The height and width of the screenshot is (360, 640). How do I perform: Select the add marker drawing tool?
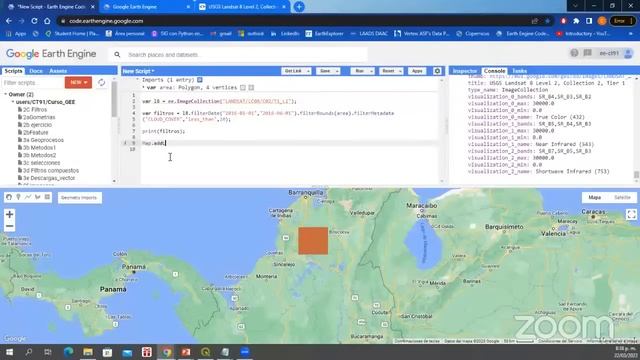18,197
